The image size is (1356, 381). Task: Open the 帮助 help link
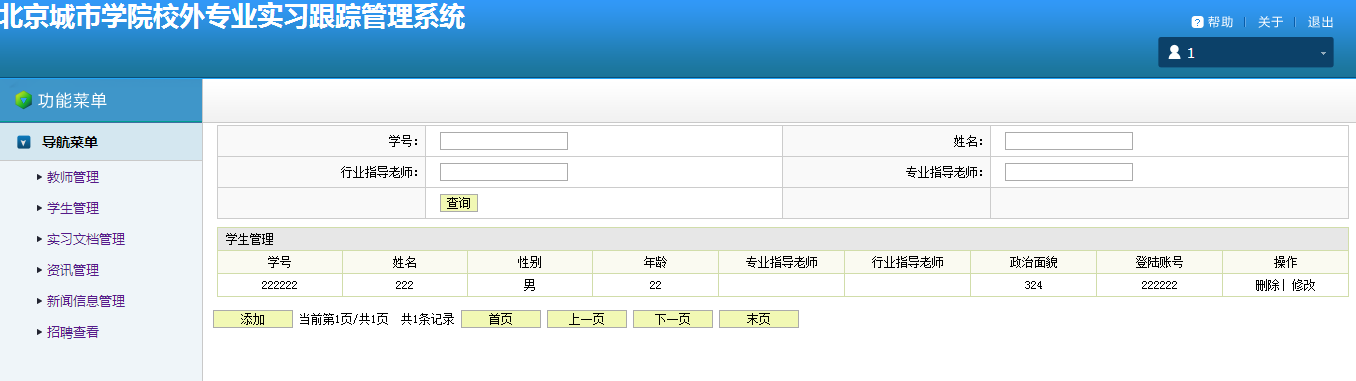click(1220, 22)
